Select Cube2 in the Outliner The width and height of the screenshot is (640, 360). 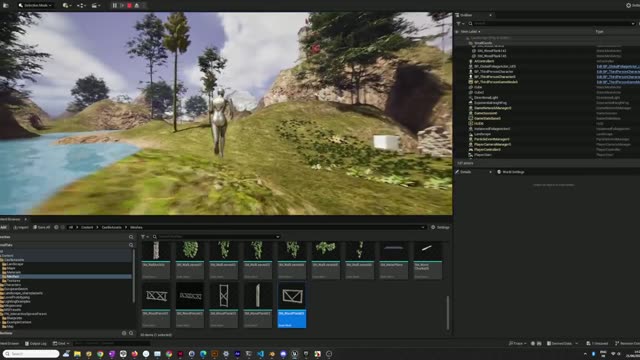tap(479, 92)
